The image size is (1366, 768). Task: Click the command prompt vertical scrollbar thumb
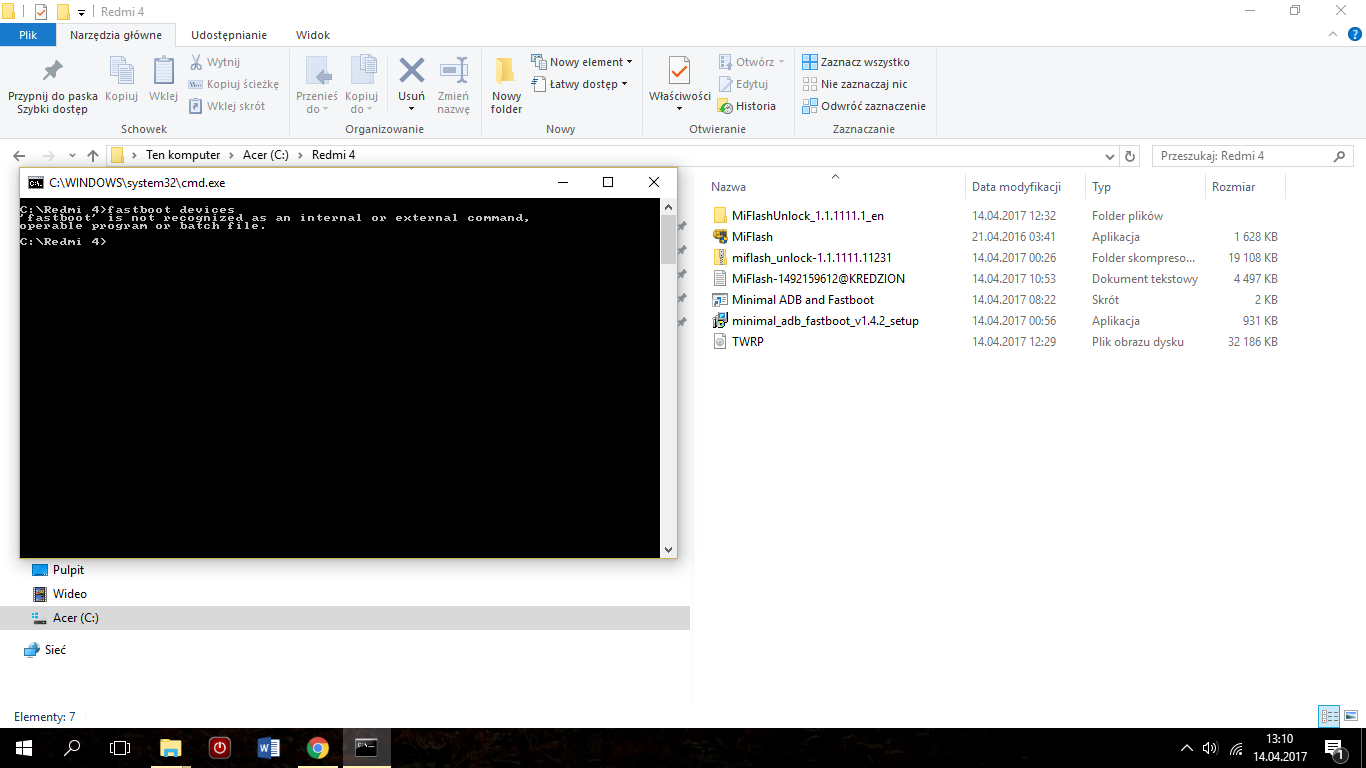point(669,240)
